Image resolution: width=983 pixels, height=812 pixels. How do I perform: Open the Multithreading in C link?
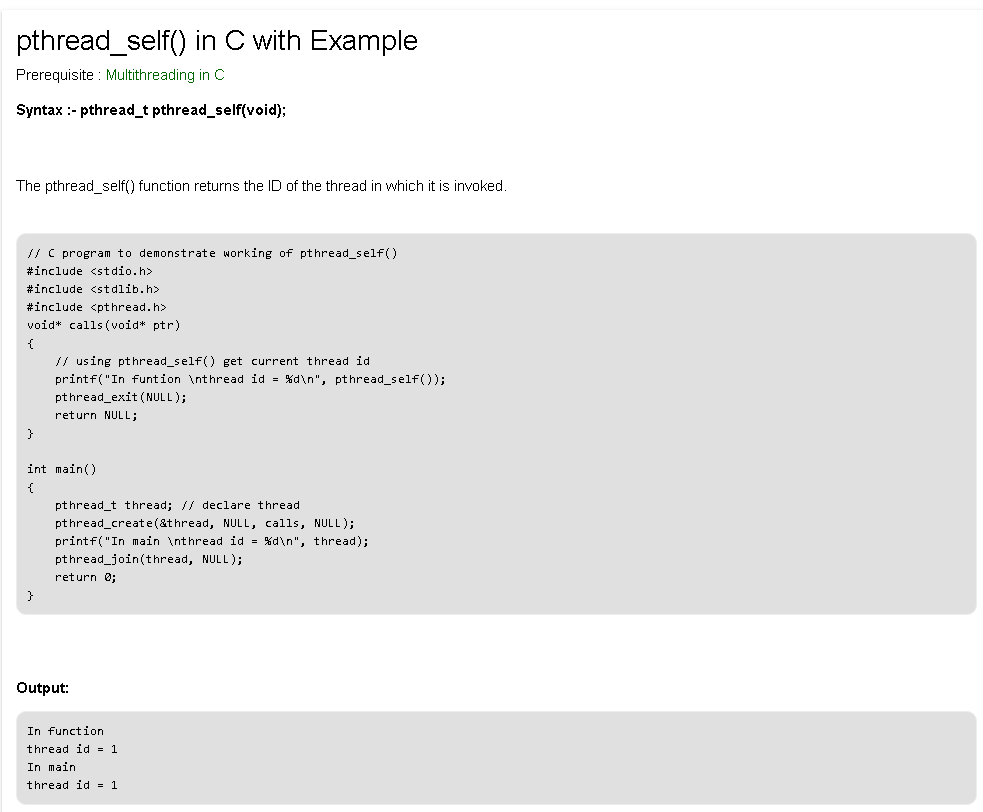[165, 75]
